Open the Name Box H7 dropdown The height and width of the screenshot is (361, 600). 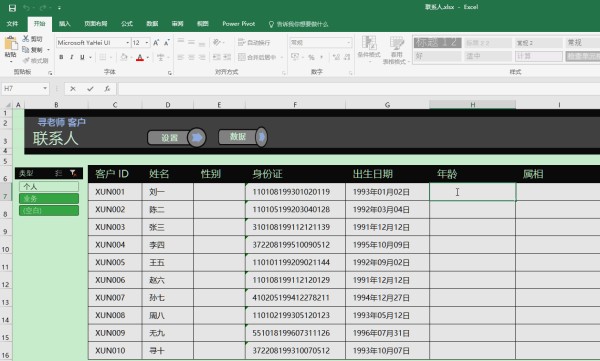45,89
